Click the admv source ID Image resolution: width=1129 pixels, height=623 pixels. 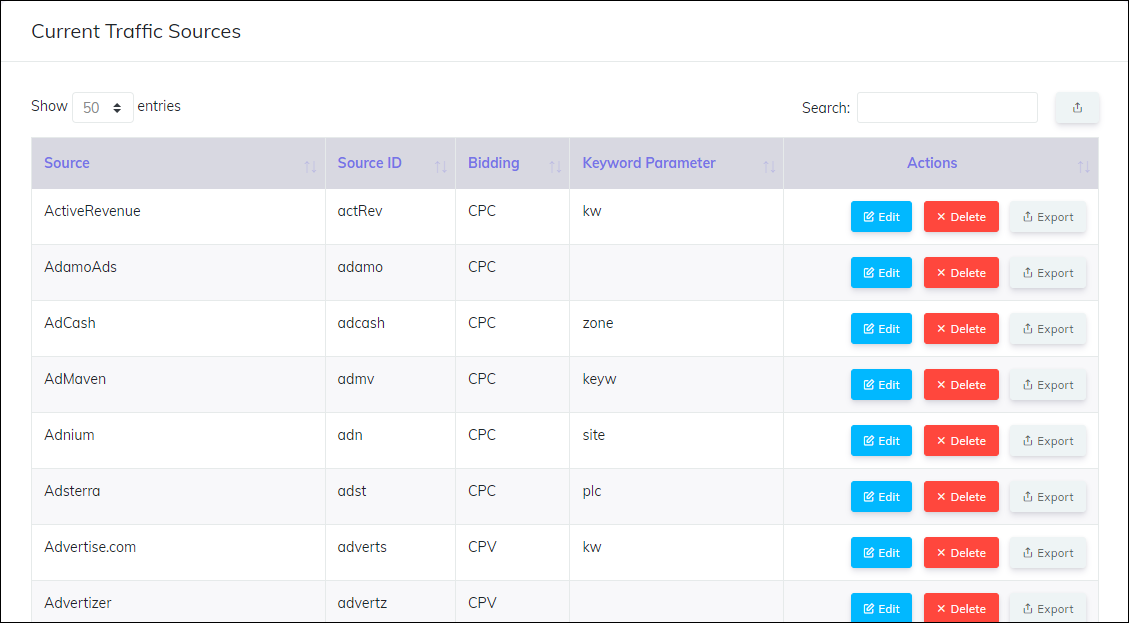click(356, 379)
